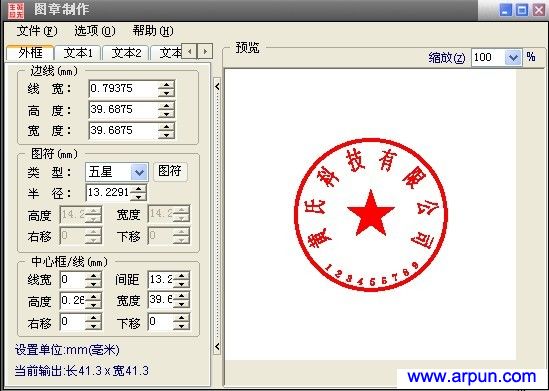Image resolution: width=549 pixels, height=391 pixels.
Task: Decrease 中心框/线 右移 with down arrow
Action: point(93,326)
